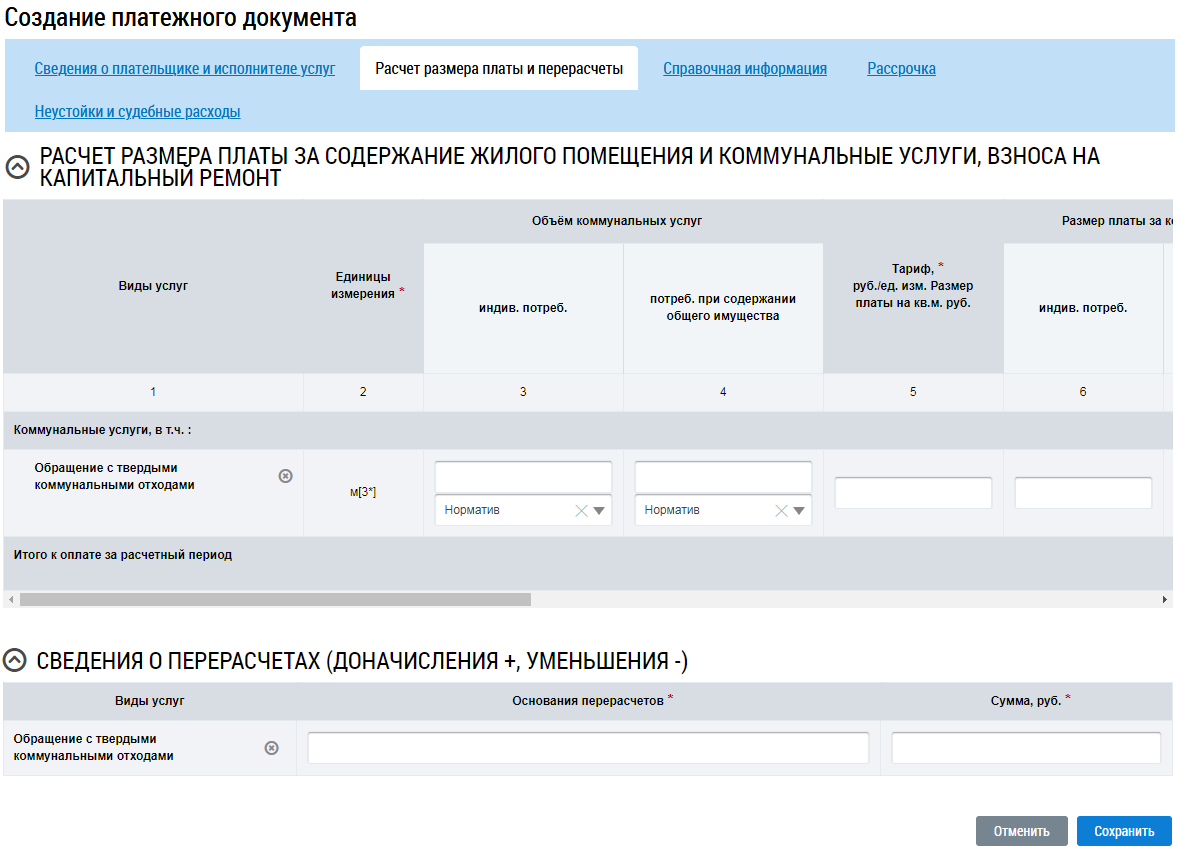This screenshot has height=861, width=1189.
Task: Click the horizontal table scrollbar thumb
Action: [x=275, y=600]
